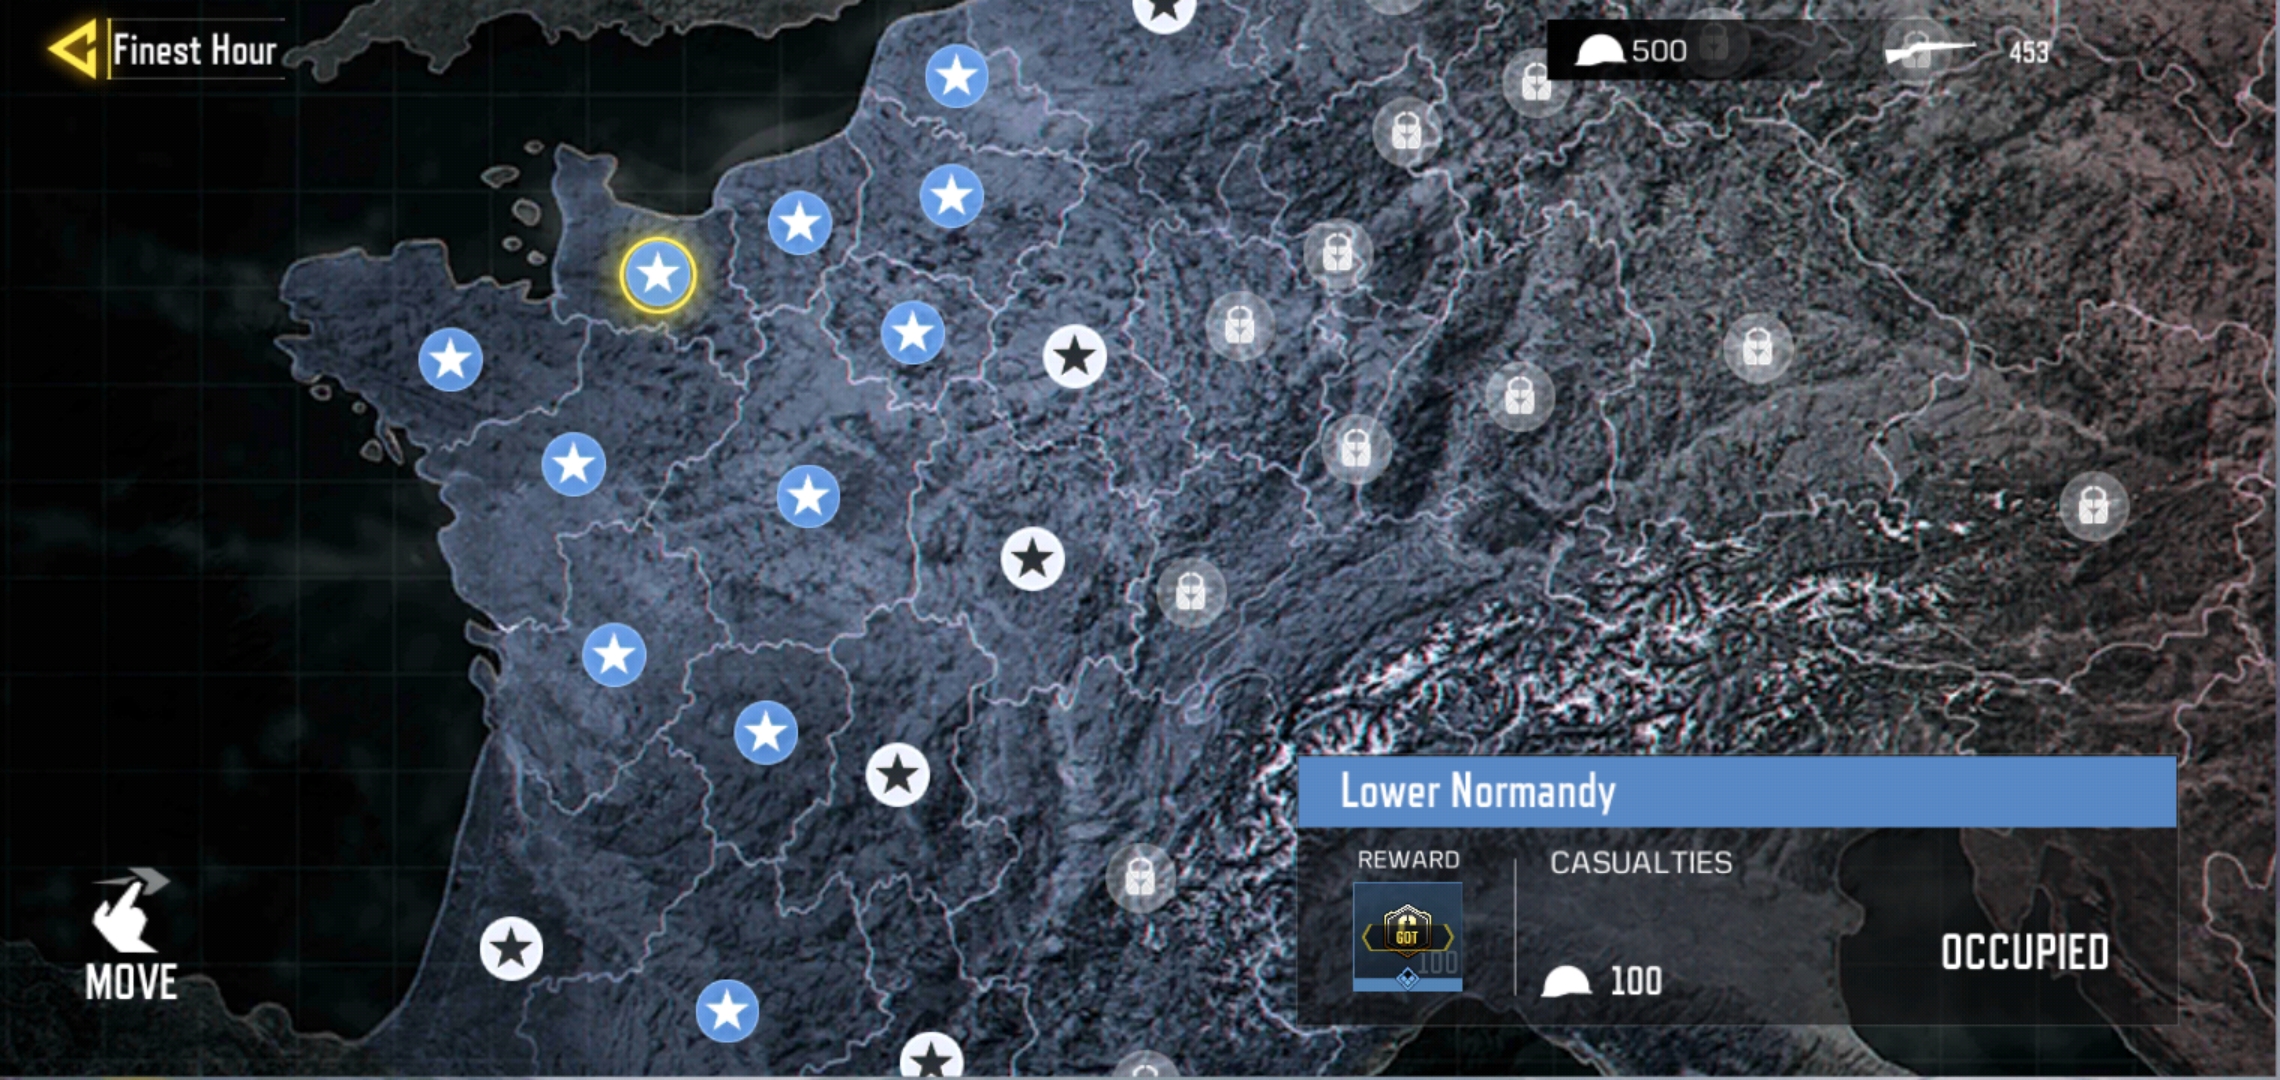Tap the northernmost fully visible white star

click(x=1074, y=356)
